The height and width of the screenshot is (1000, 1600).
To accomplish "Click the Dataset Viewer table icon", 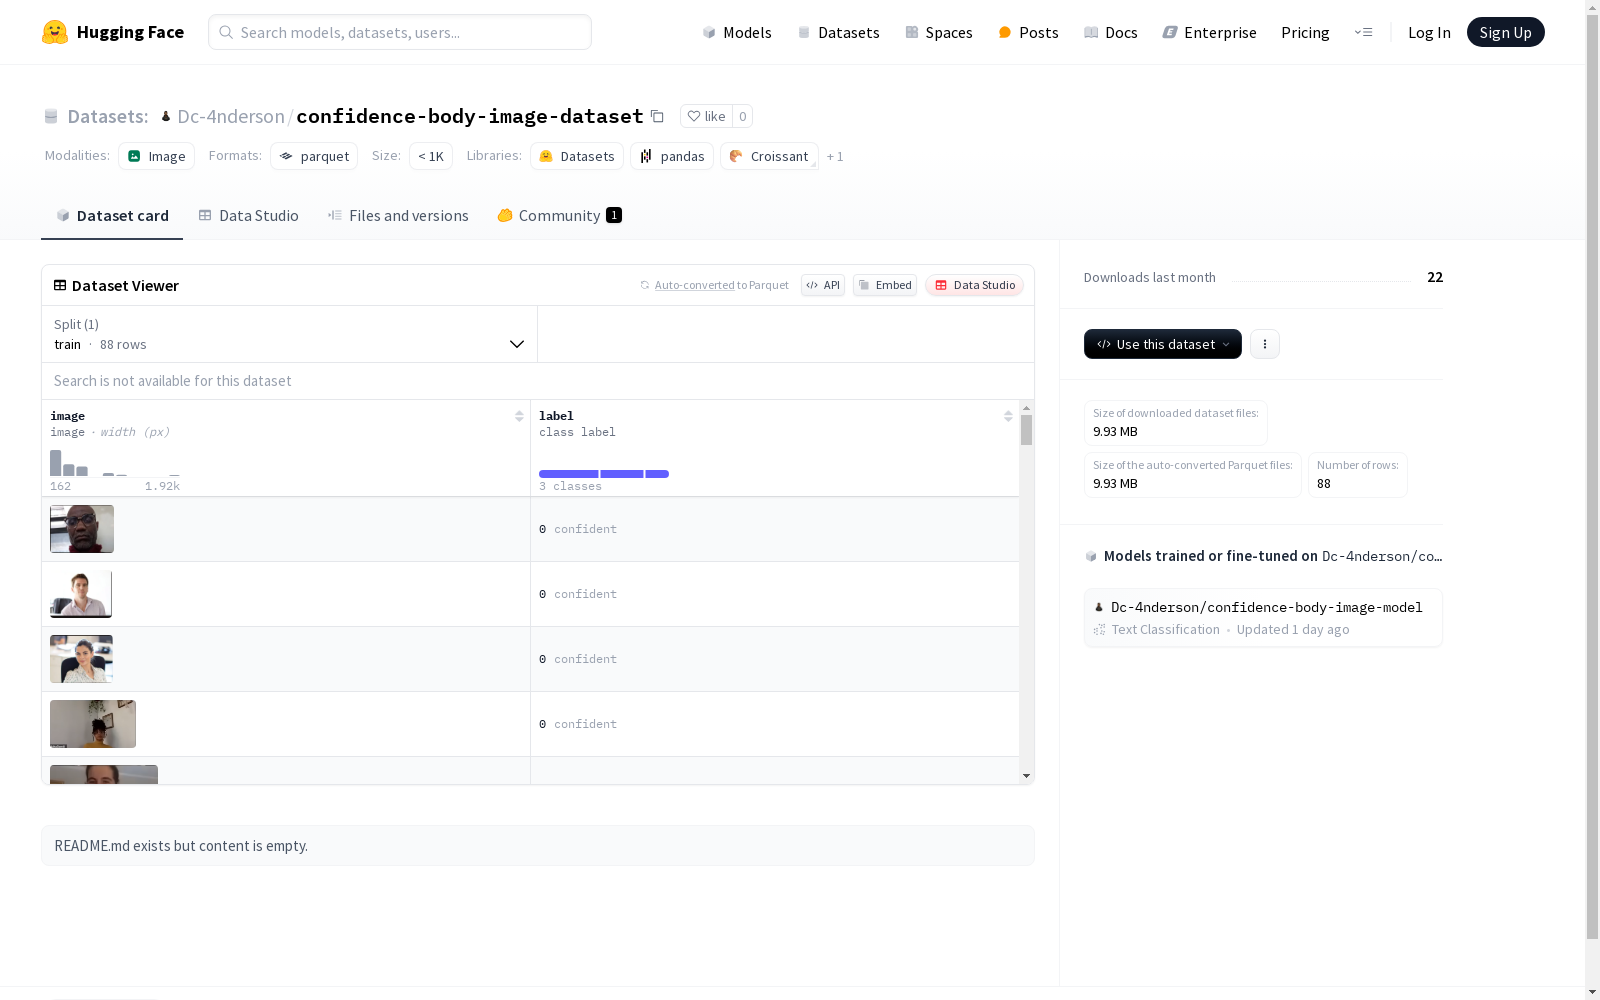I will (x=60, y=285).
